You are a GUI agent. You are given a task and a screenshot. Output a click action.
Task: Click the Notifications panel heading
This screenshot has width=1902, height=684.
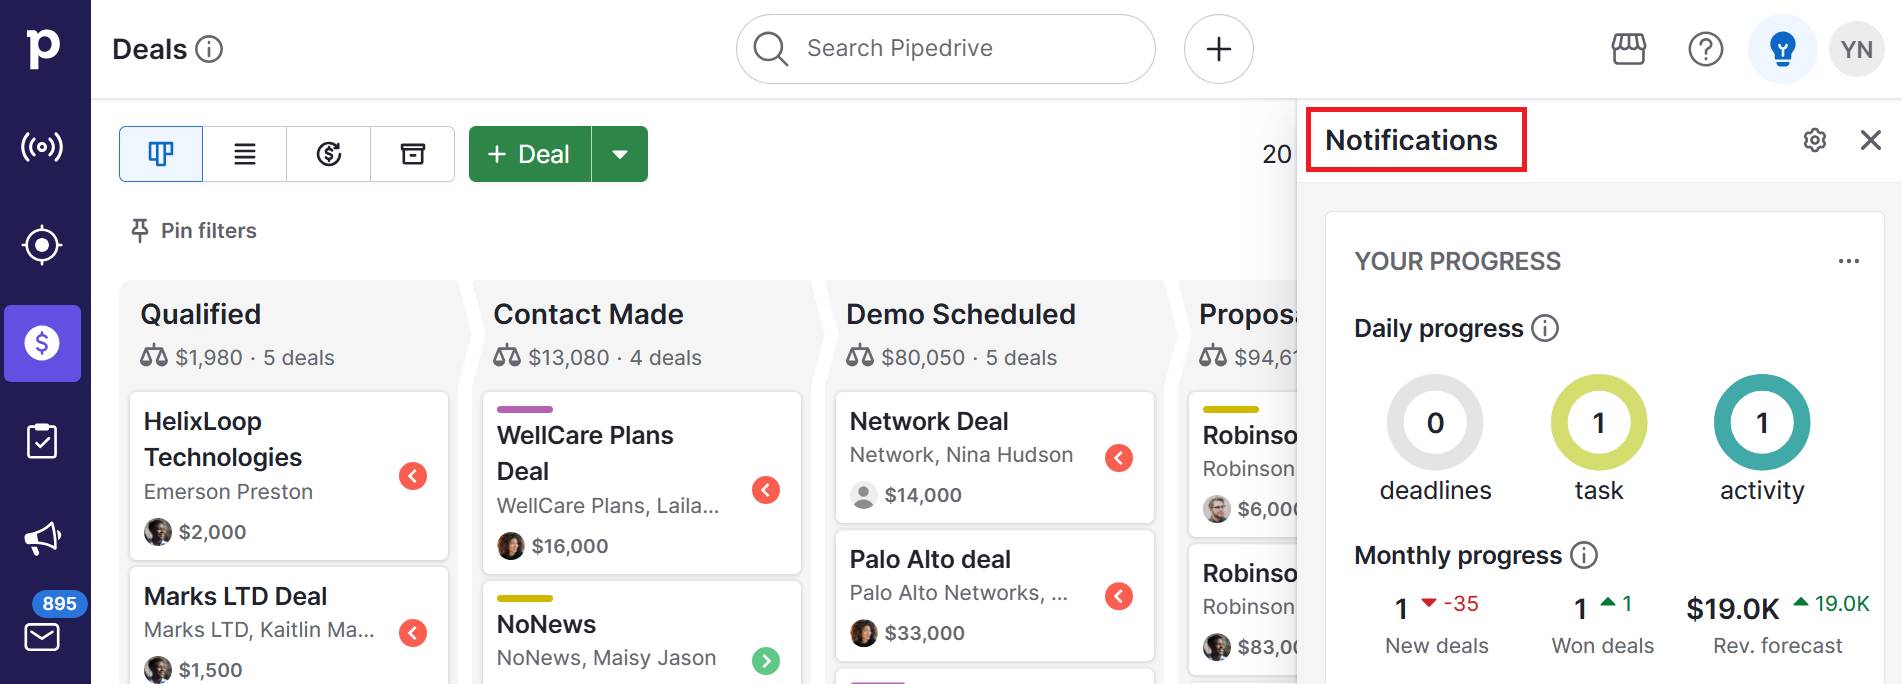pos(1411,140)
